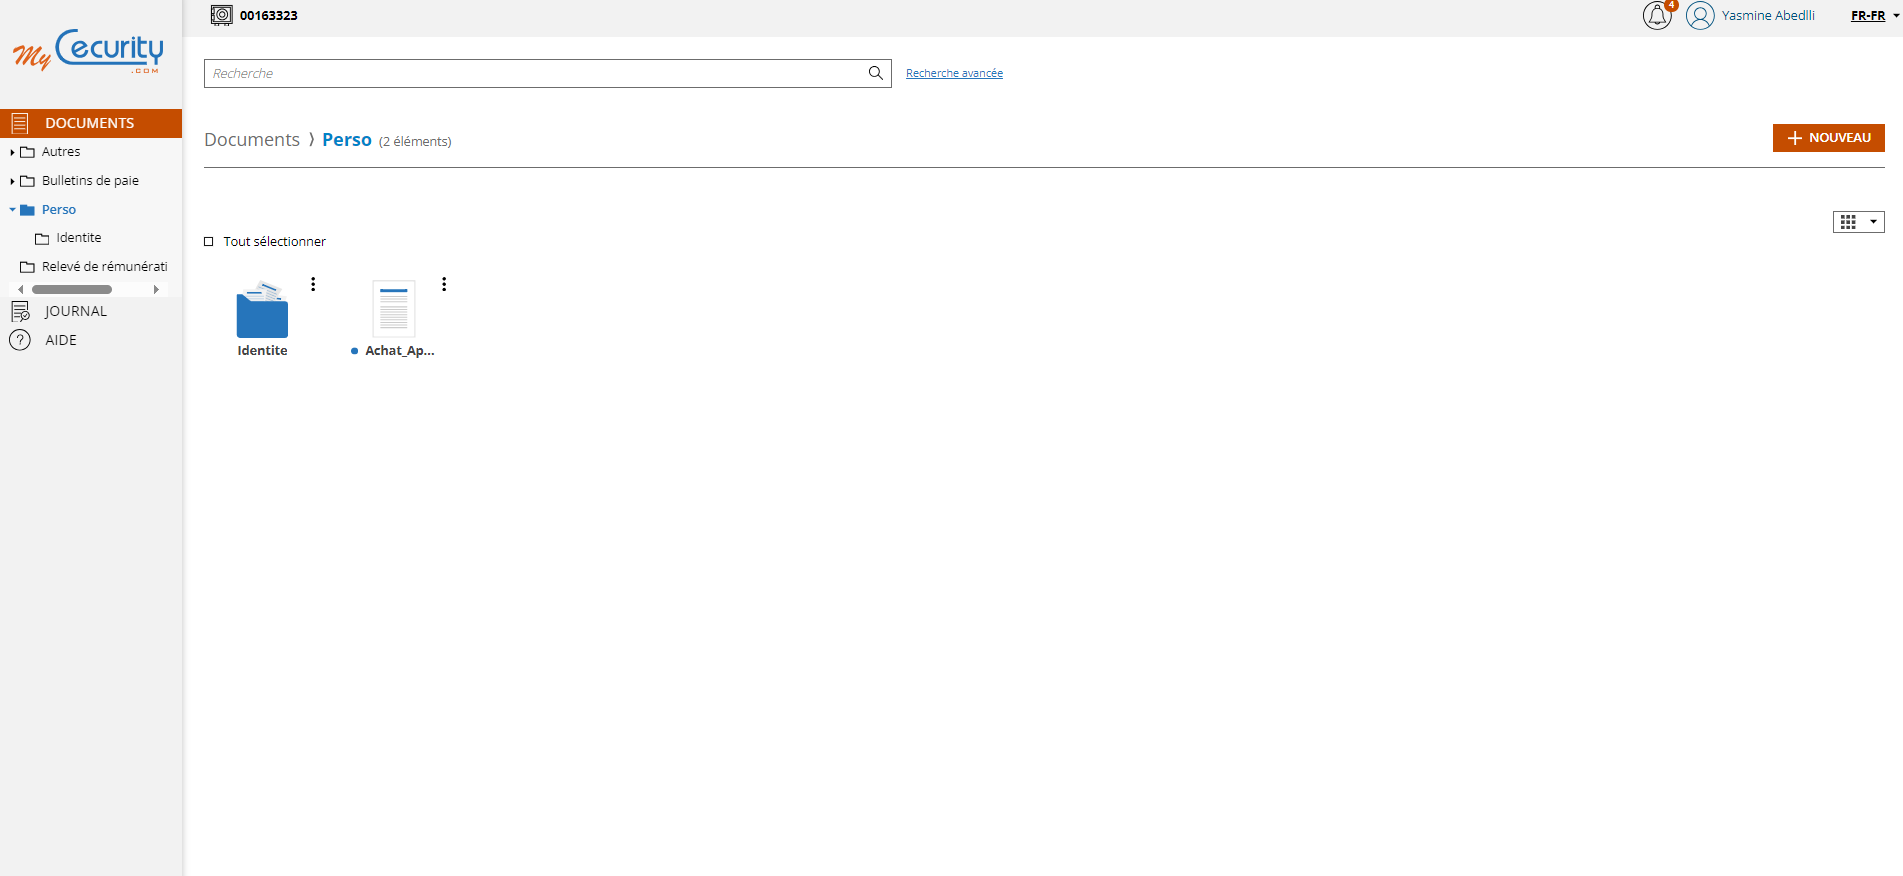Click the JOURNAL log icon
The width and height of the screenshot is (1903, 876).
pyautogui.click(x=20, y=311)
